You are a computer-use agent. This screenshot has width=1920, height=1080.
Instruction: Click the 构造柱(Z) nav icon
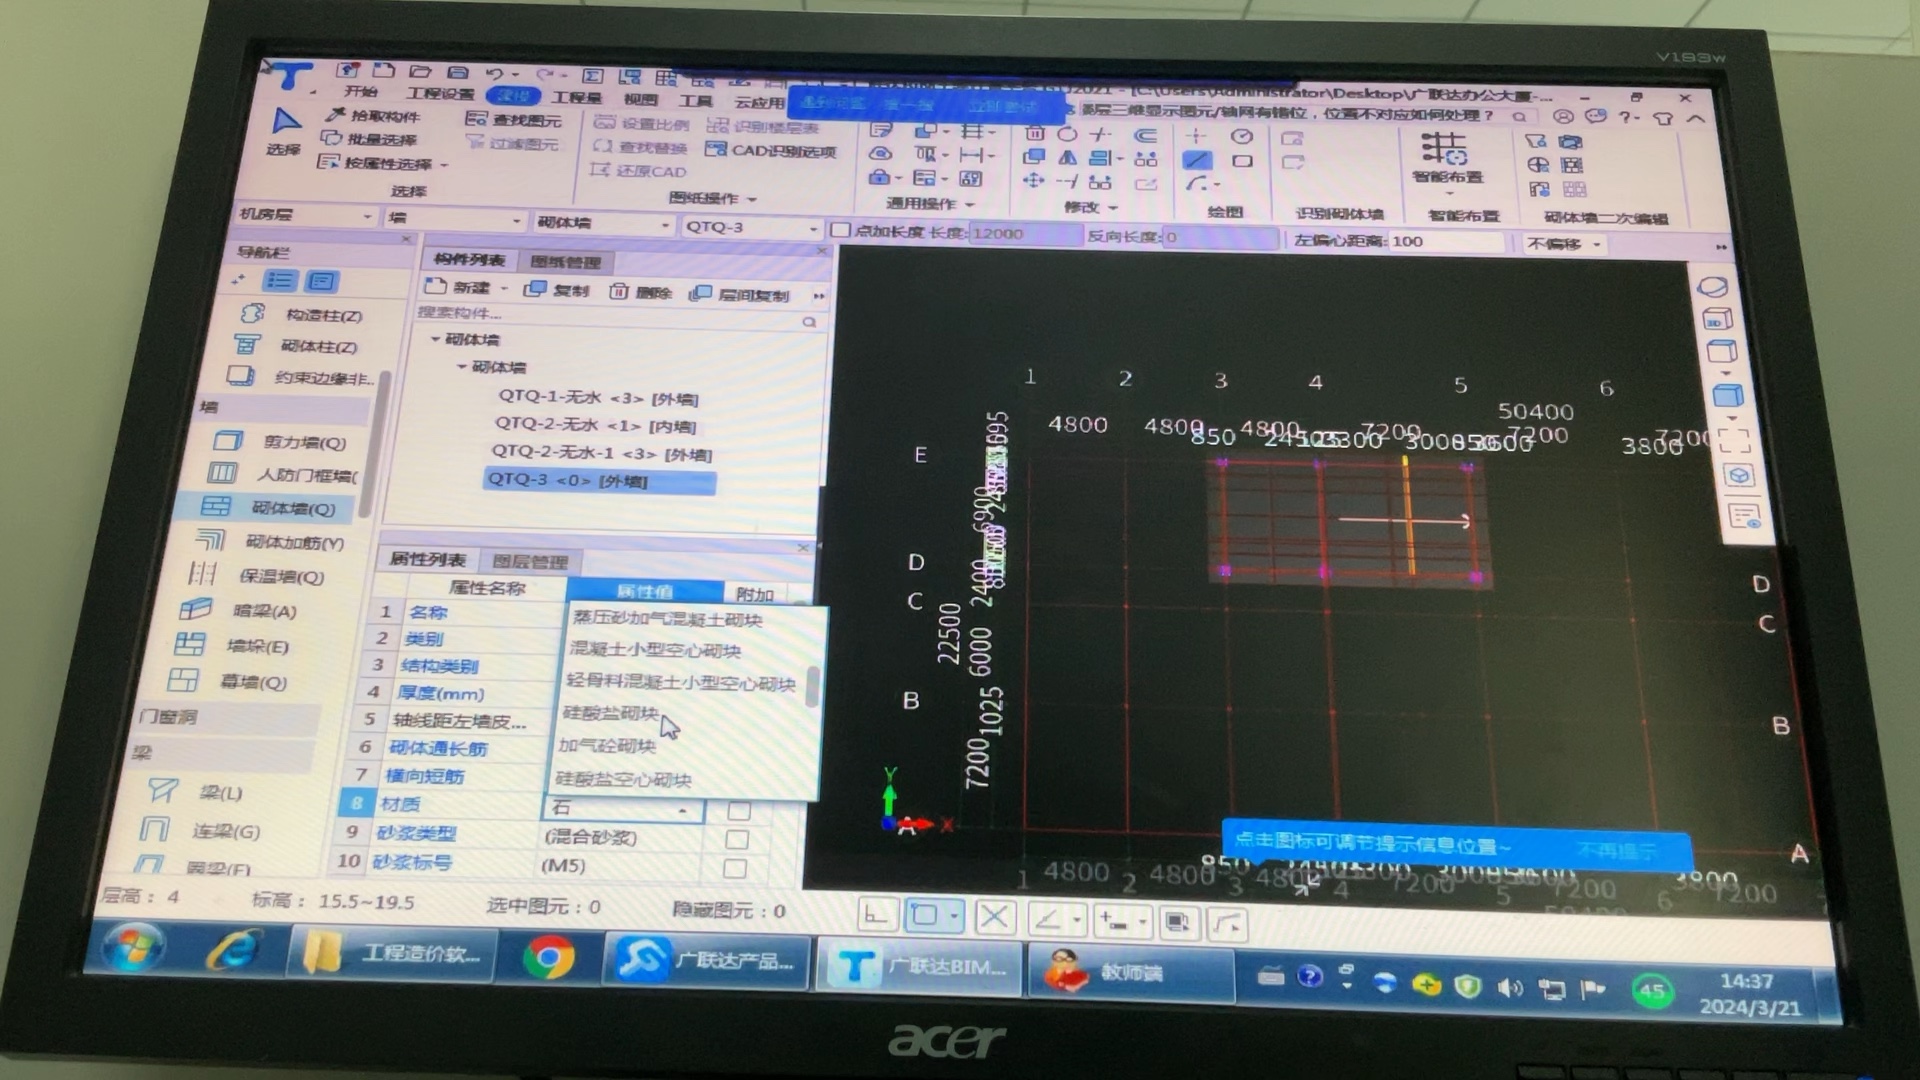[252, 313]
